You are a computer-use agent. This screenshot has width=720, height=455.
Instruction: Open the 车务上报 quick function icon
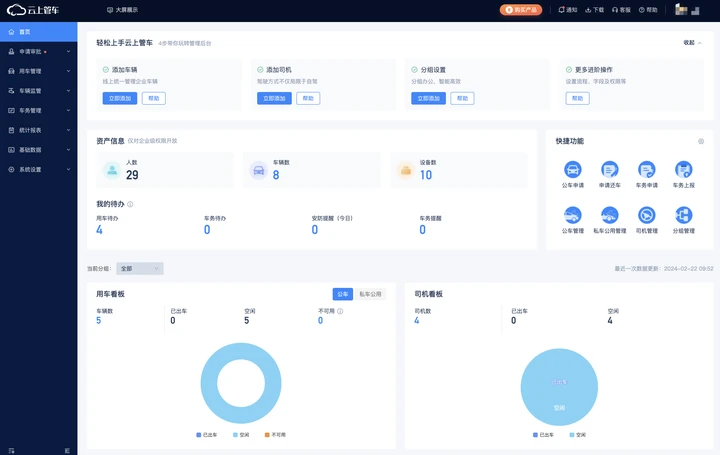[684, 170]
